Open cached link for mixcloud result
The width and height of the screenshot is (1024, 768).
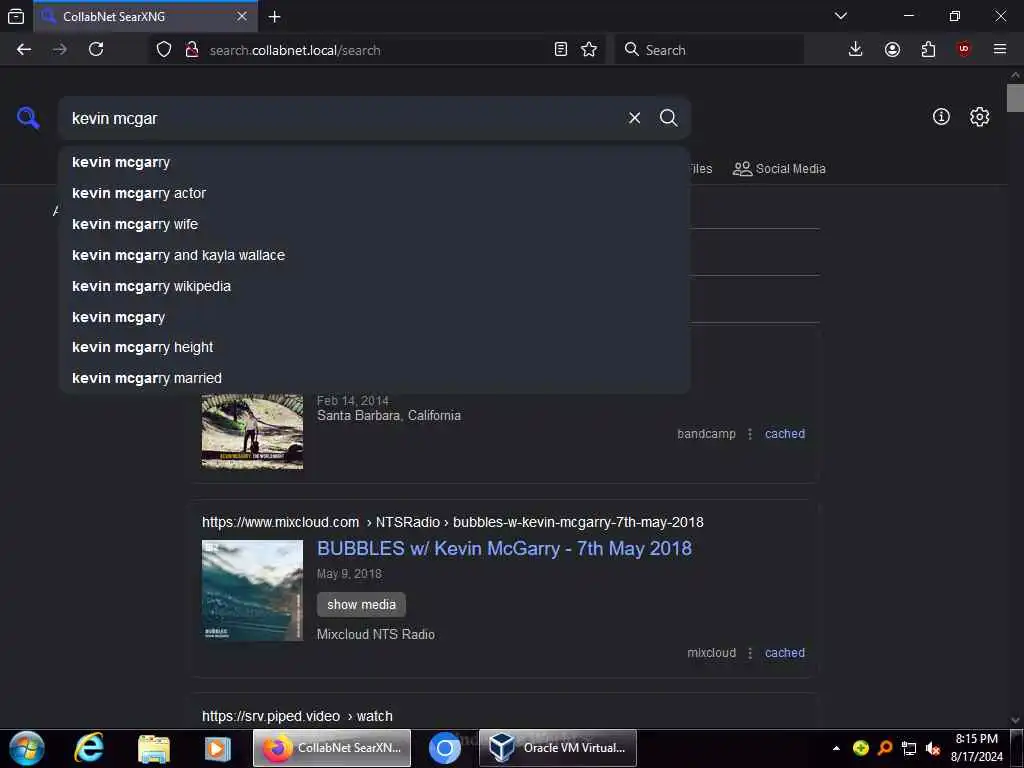coord(785,652)
